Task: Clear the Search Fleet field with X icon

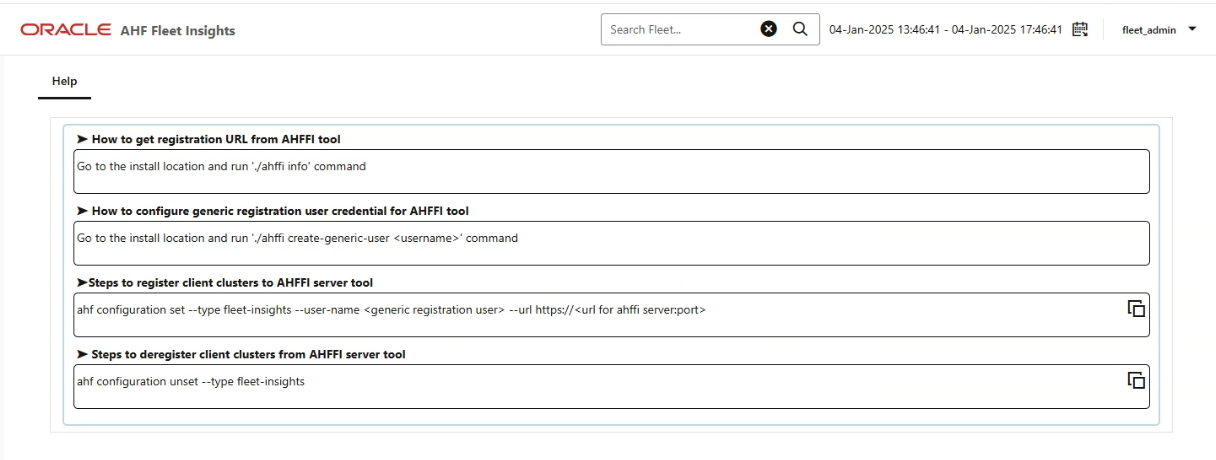Action: point(769,29)
